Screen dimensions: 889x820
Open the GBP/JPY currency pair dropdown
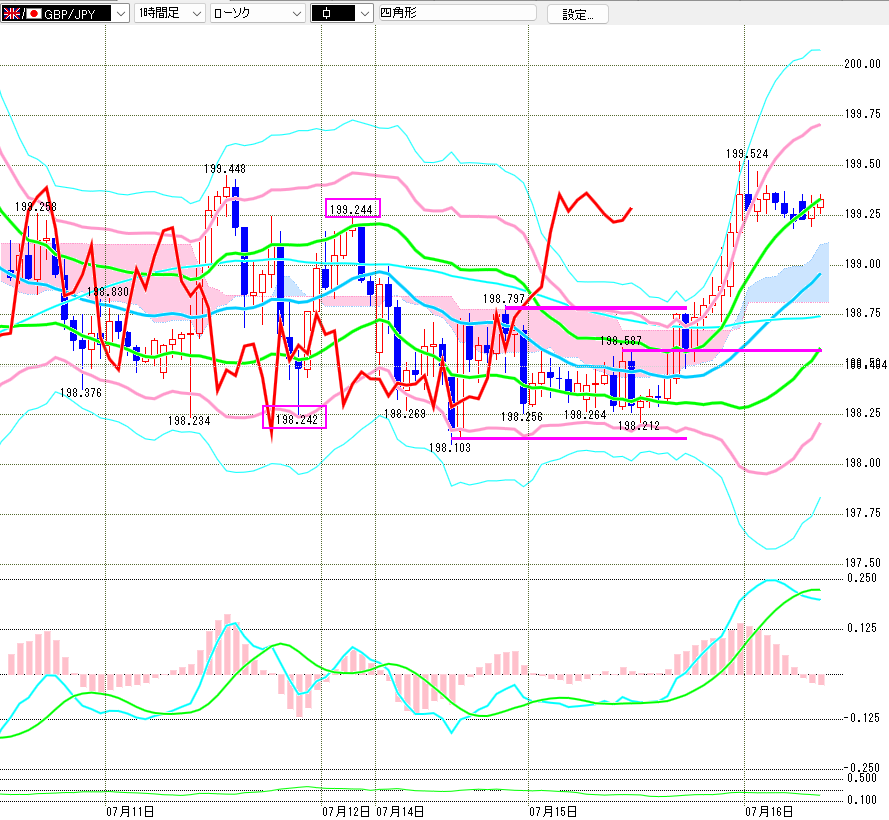[65, 13]
